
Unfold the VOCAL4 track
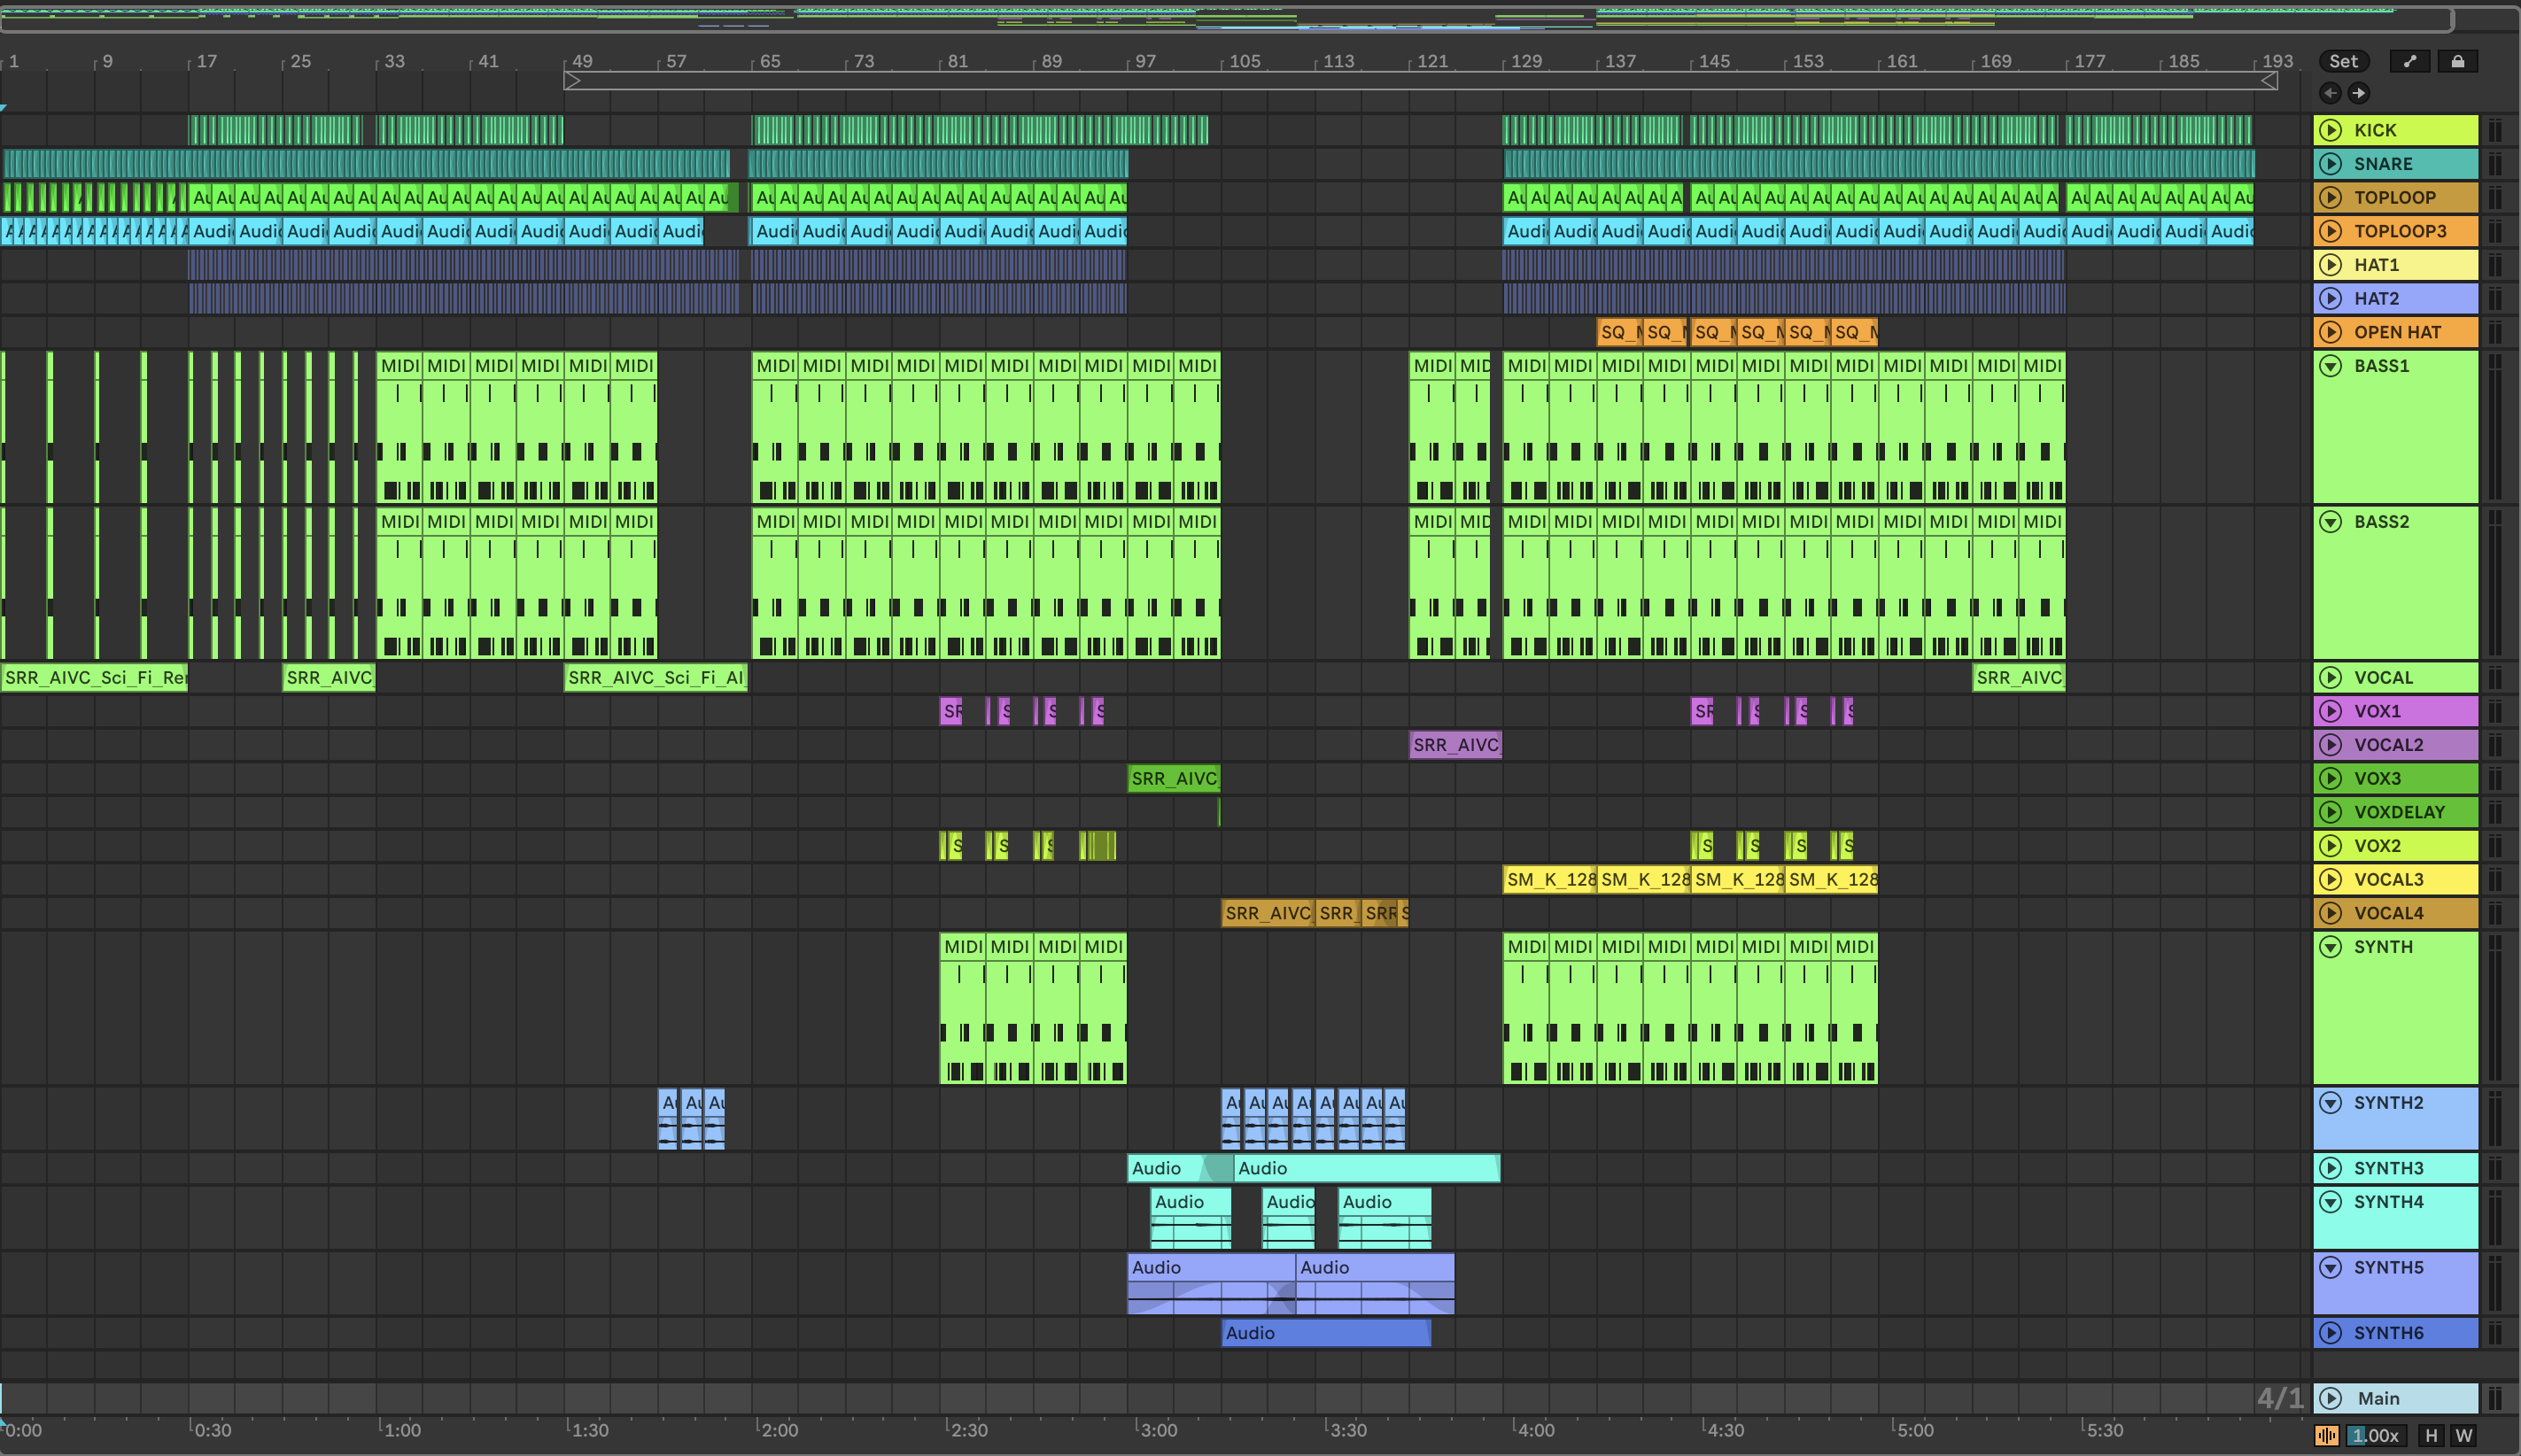2330,913
